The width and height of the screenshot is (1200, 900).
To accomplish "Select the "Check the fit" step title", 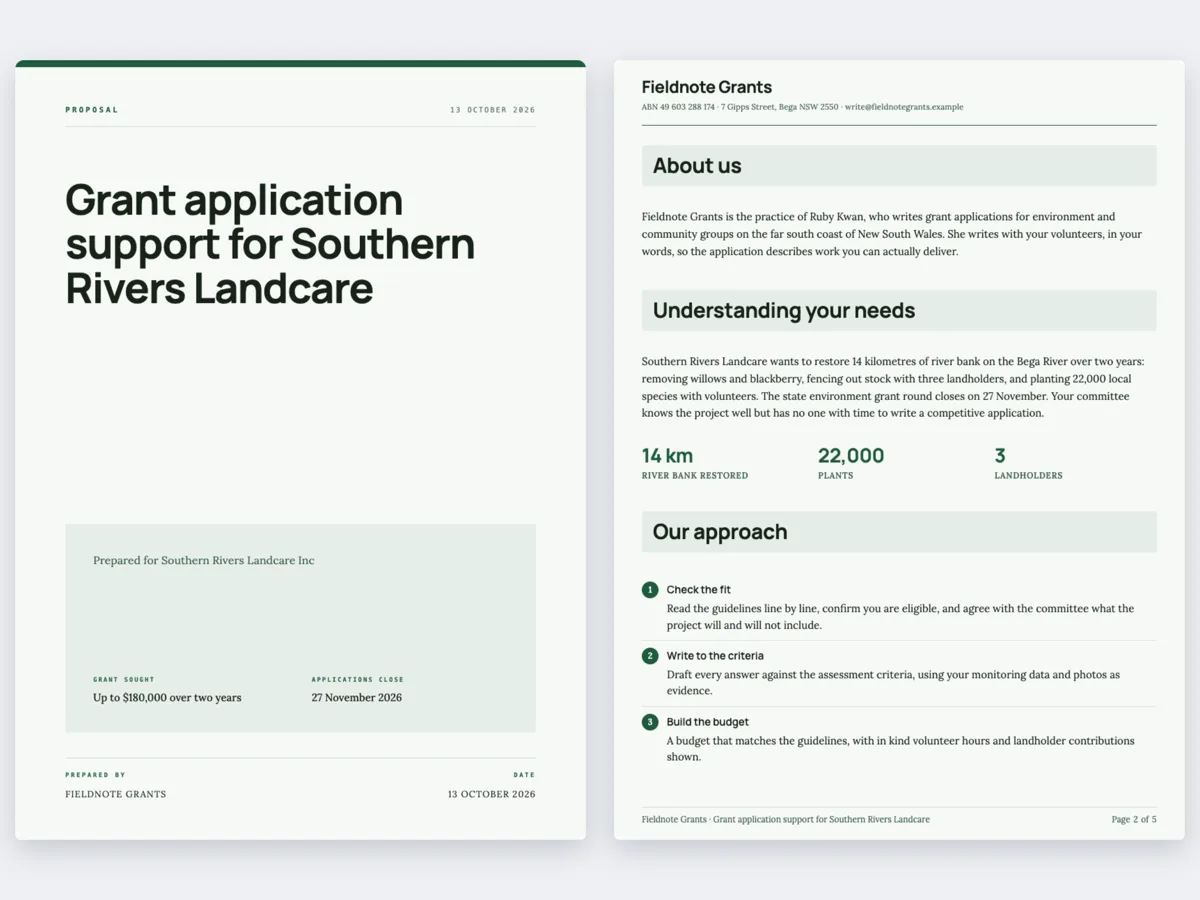I will [x=699, y=590].
